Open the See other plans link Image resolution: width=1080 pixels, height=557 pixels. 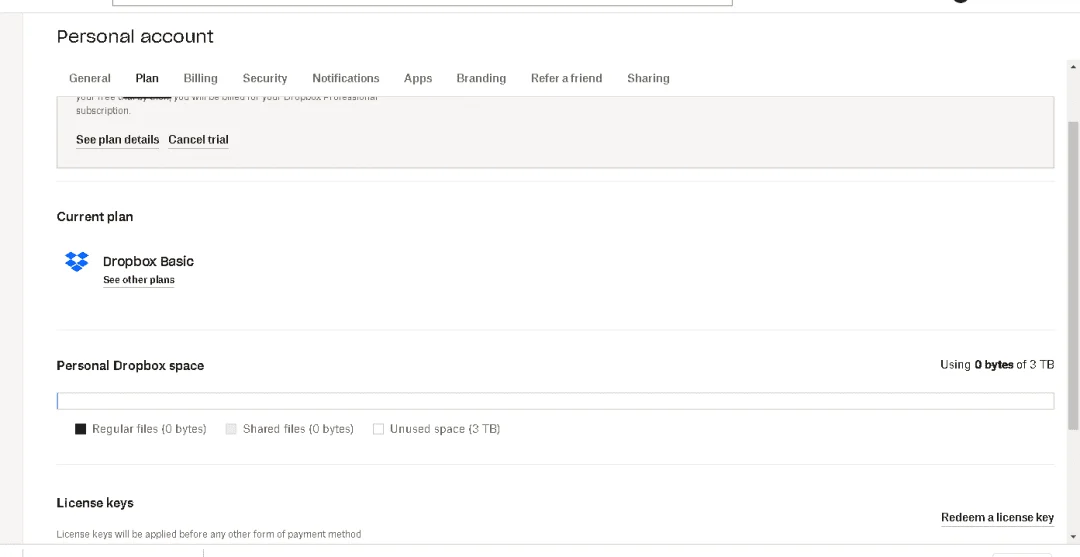138,280
